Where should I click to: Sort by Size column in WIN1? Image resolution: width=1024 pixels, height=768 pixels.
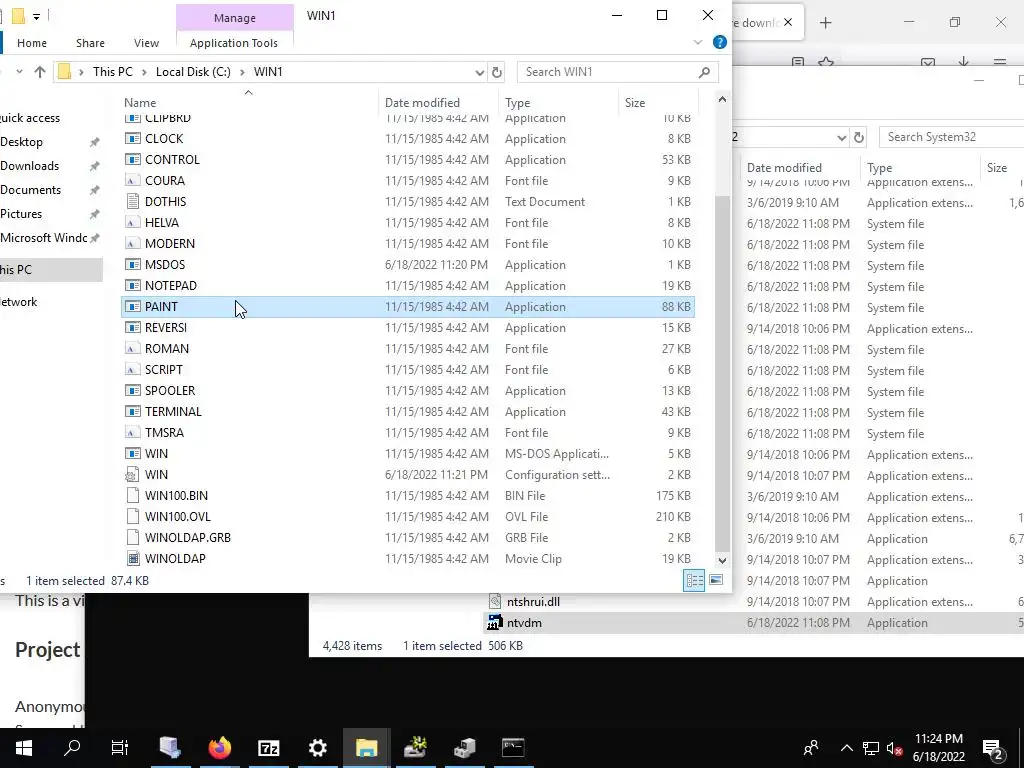(x=634, y=103)
